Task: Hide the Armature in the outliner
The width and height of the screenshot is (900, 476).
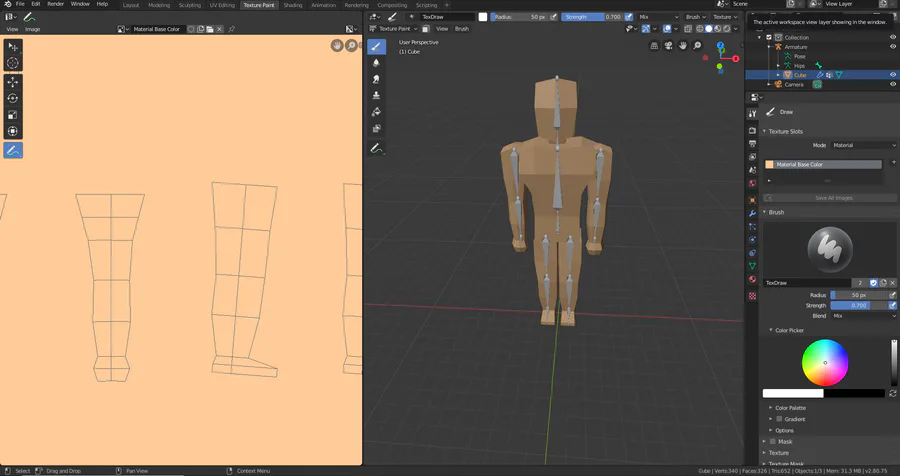Action: point(893,47)
